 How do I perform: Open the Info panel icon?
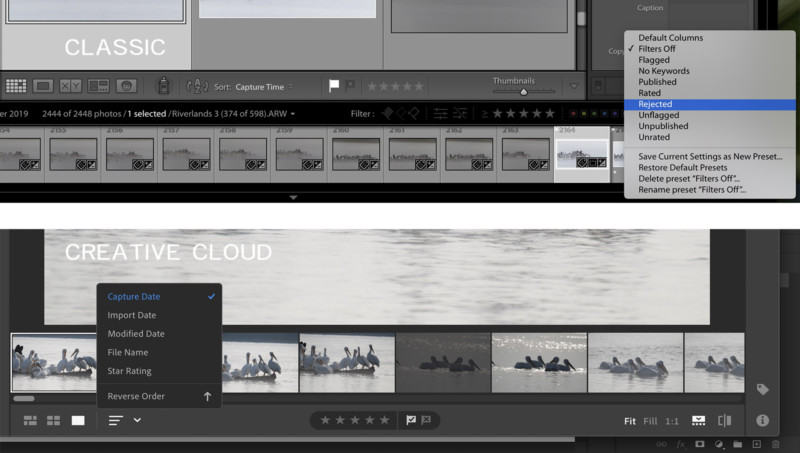[762, 420]
